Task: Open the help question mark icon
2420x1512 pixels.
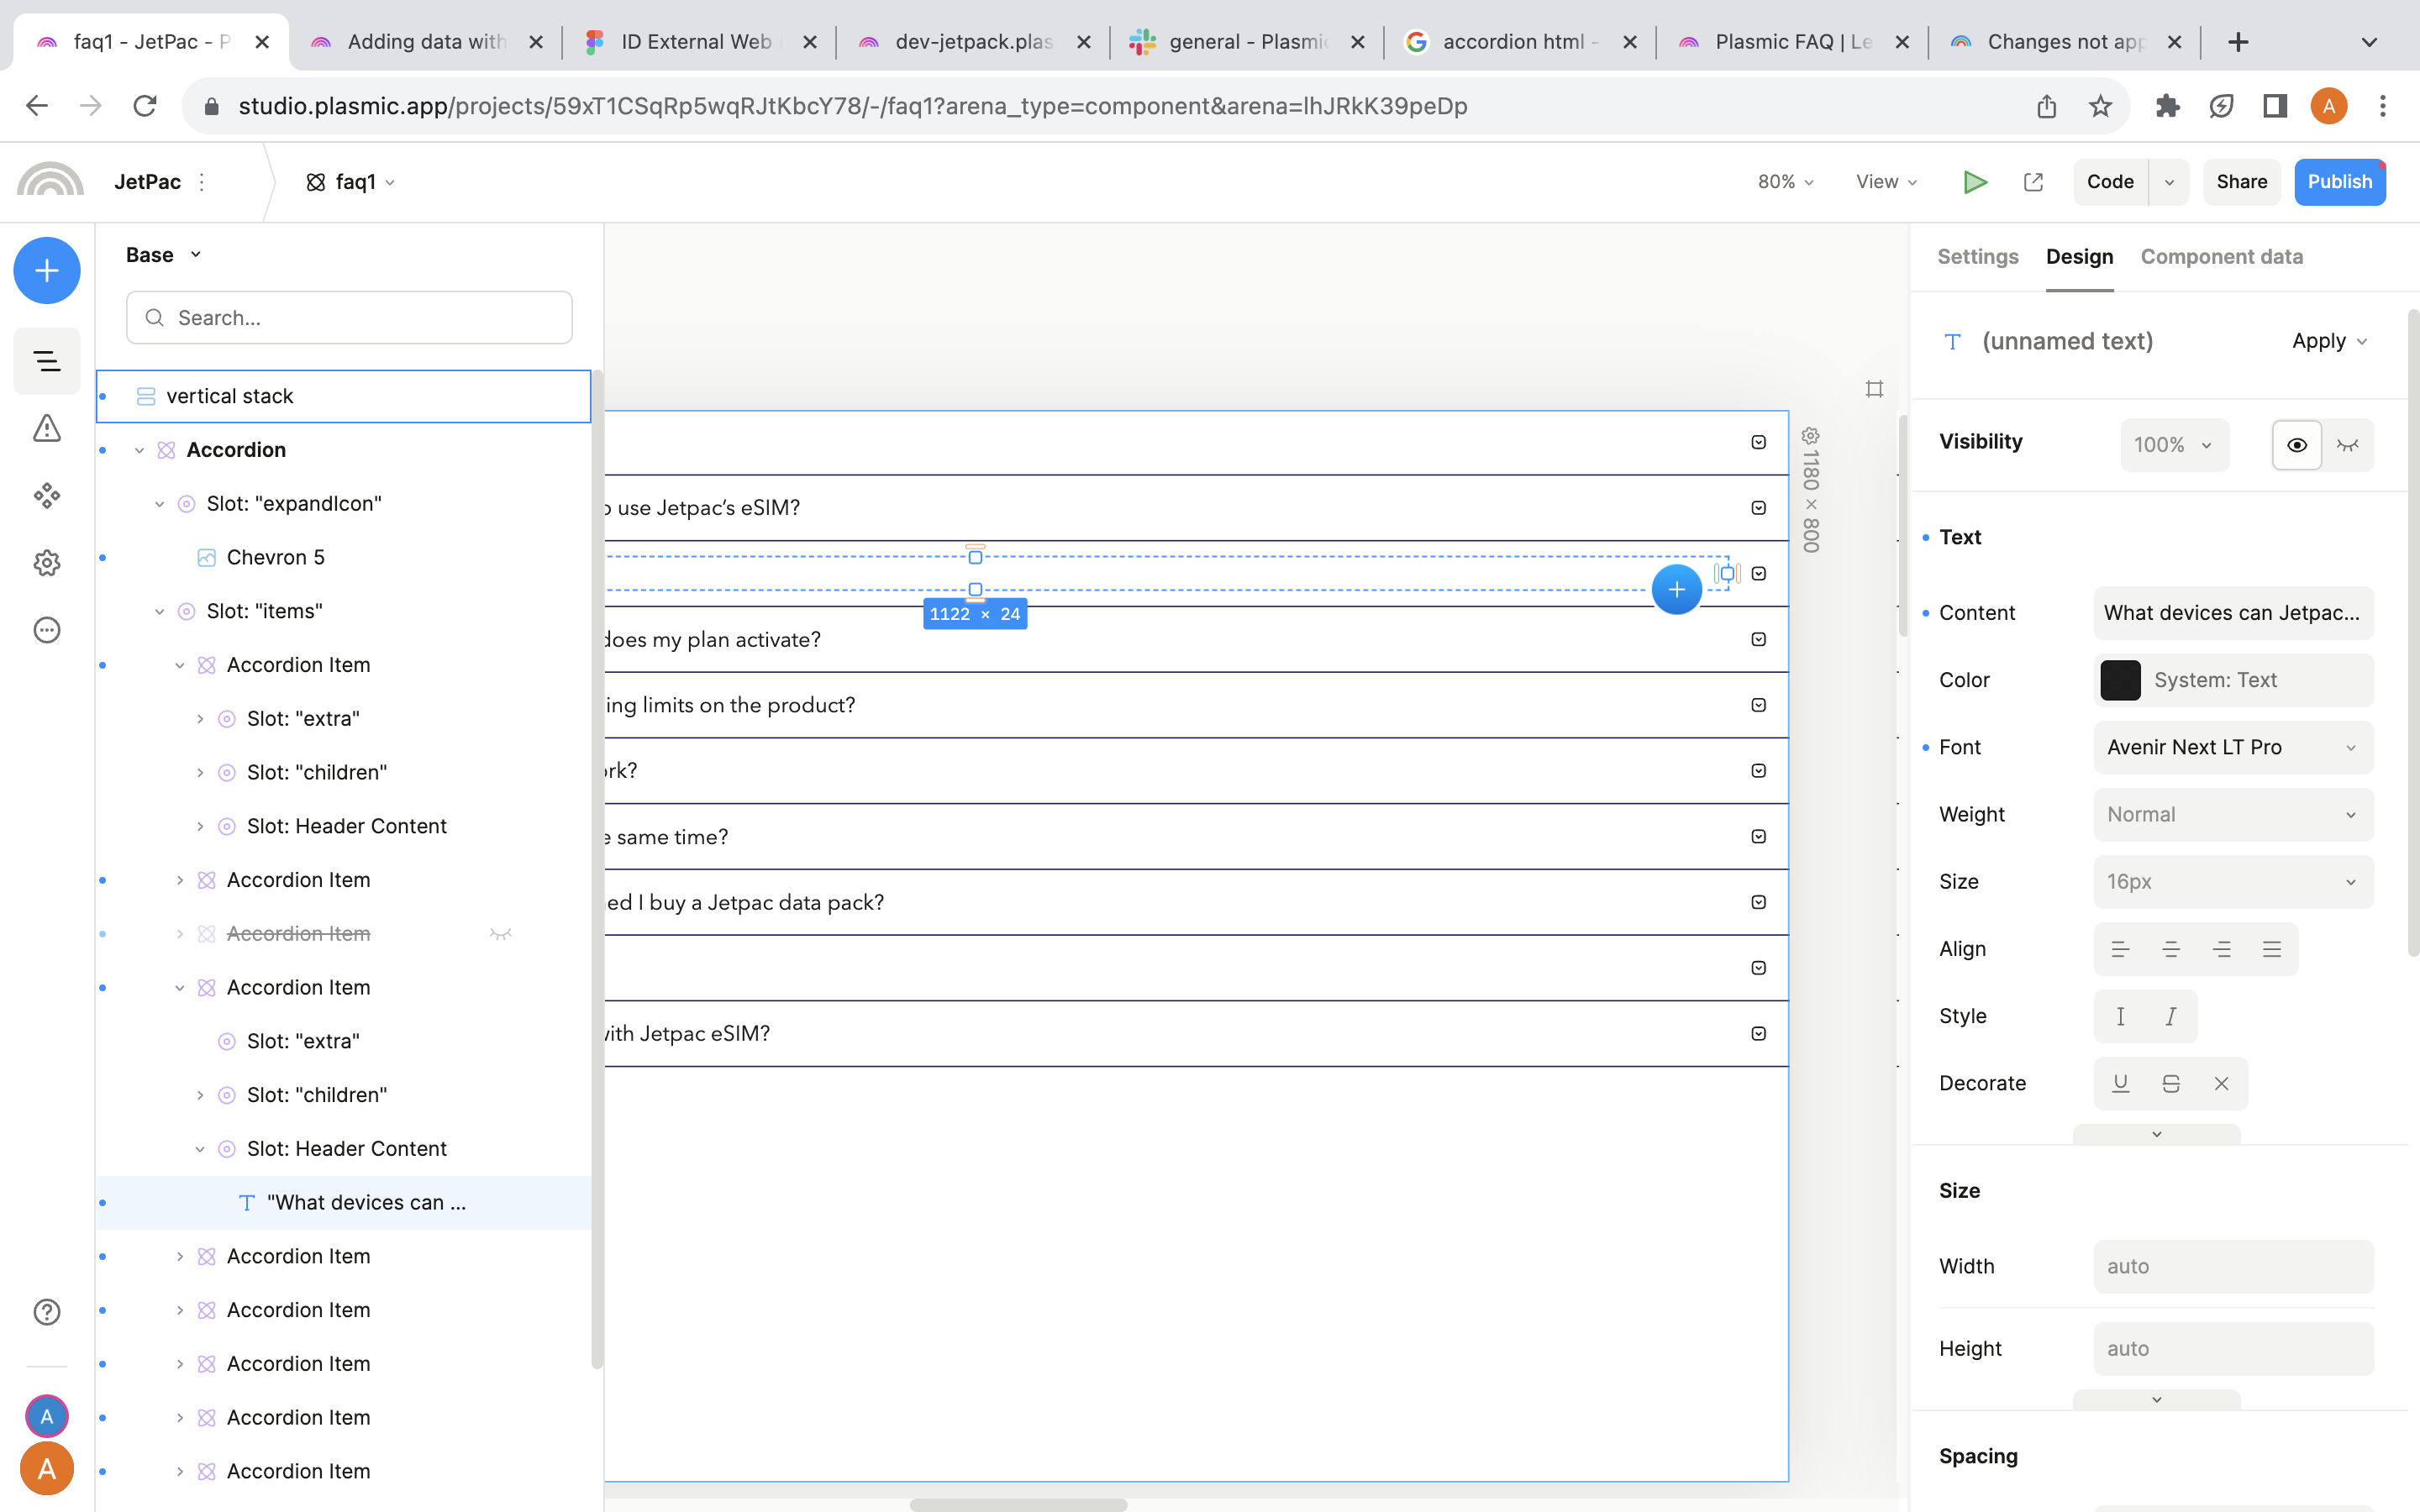Action: pos(47,1311)
